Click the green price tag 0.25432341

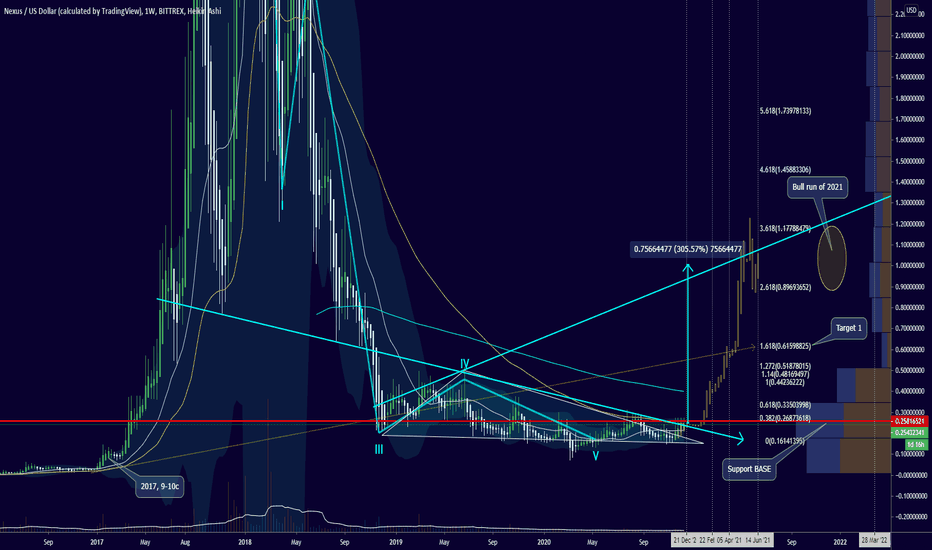click(909, 432)
